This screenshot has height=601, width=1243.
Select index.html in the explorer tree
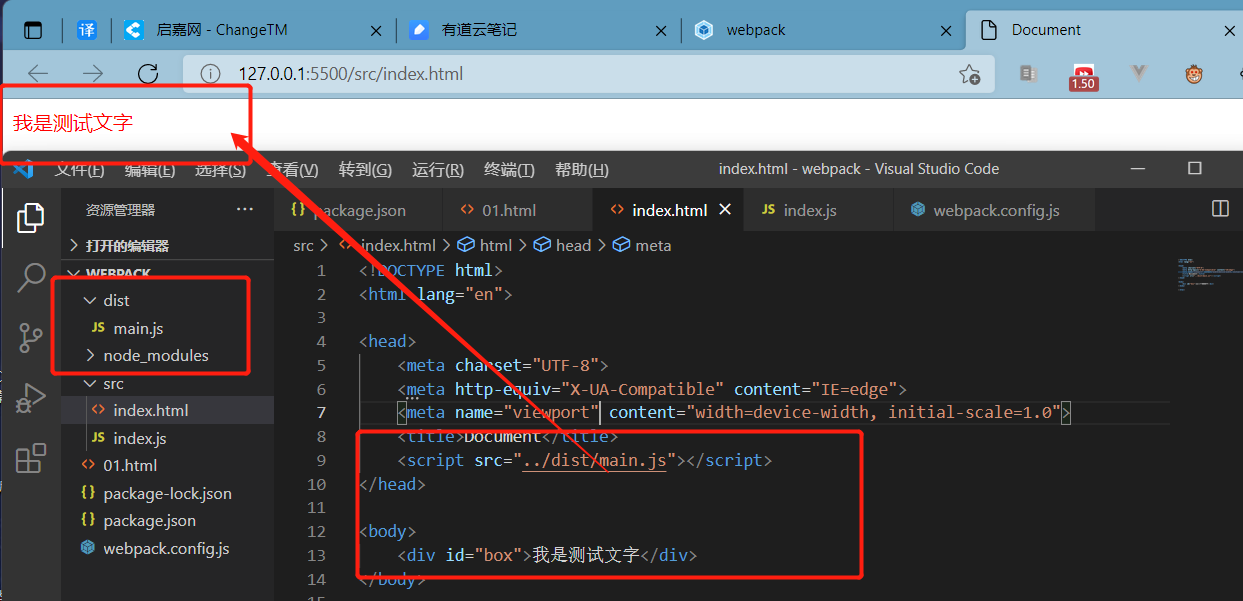pos(167,410)
